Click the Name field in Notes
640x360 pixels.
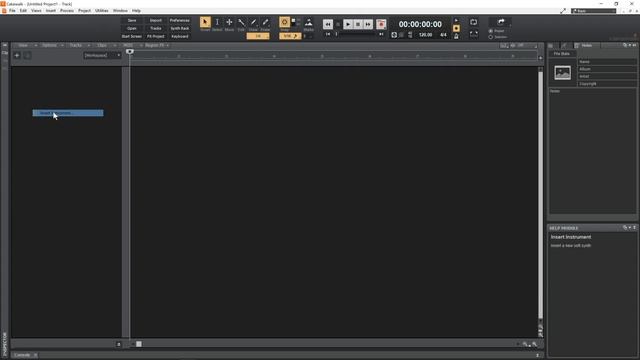tap(607, 62)
